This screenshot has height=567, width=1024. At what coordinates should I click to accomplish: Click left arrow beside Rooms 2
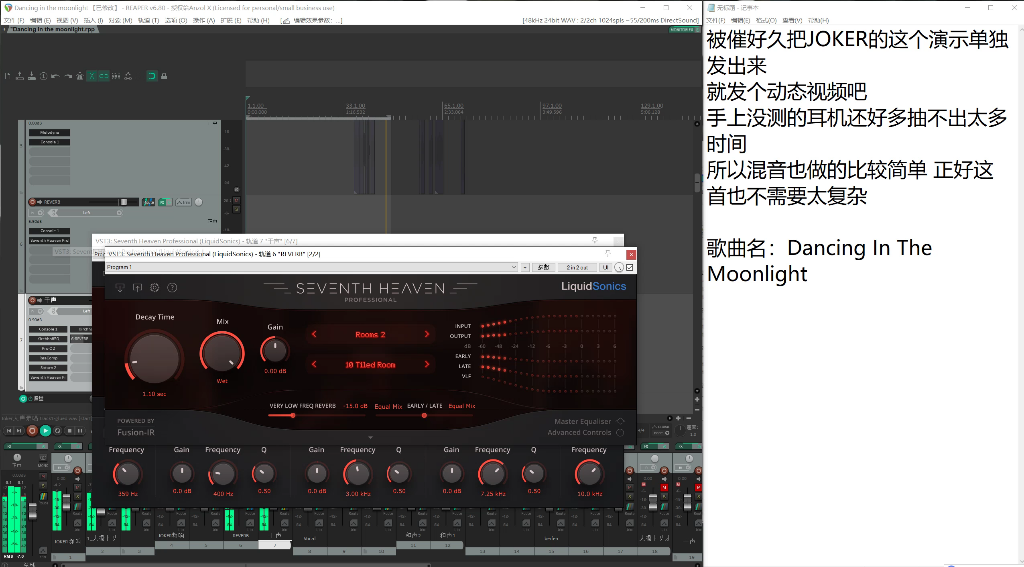click(314, 334)
